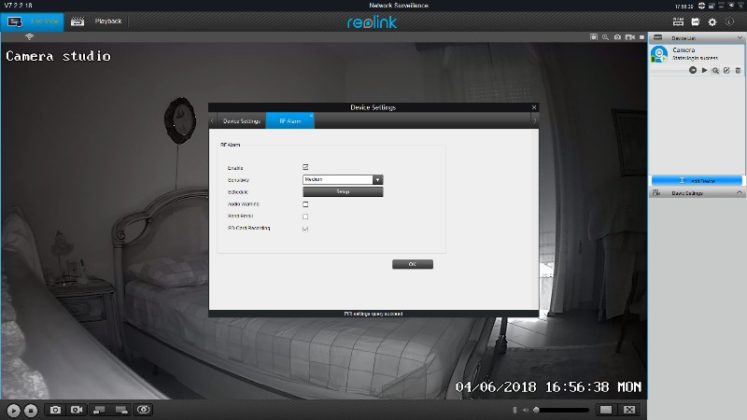Close the Device Settings dialog

(534, 108)
